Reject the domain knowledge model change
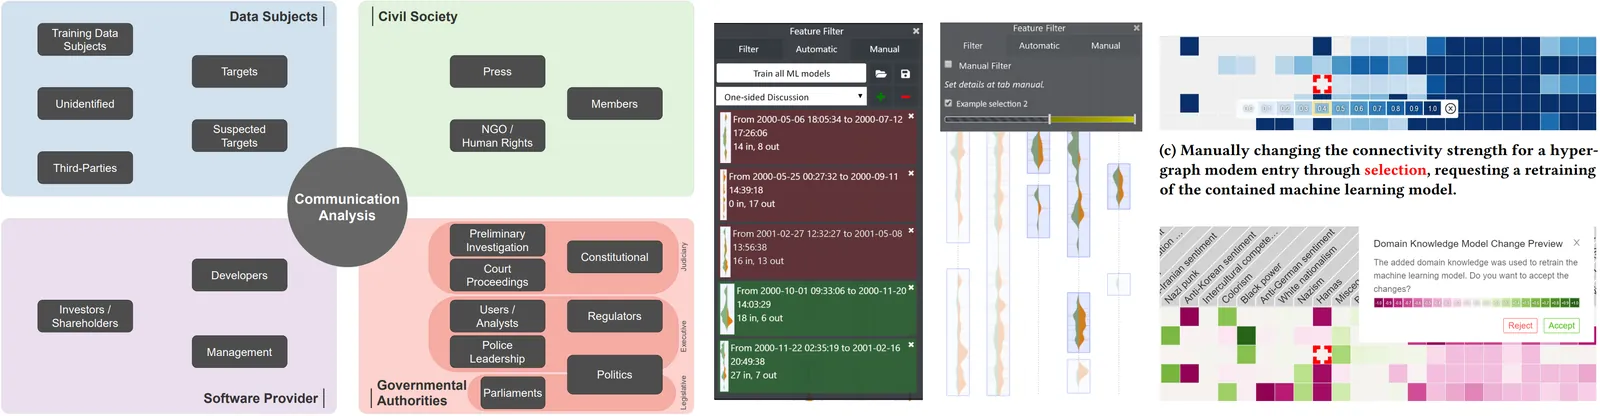This screenshot has width=1600, height=416. [x=1520, y=325]
